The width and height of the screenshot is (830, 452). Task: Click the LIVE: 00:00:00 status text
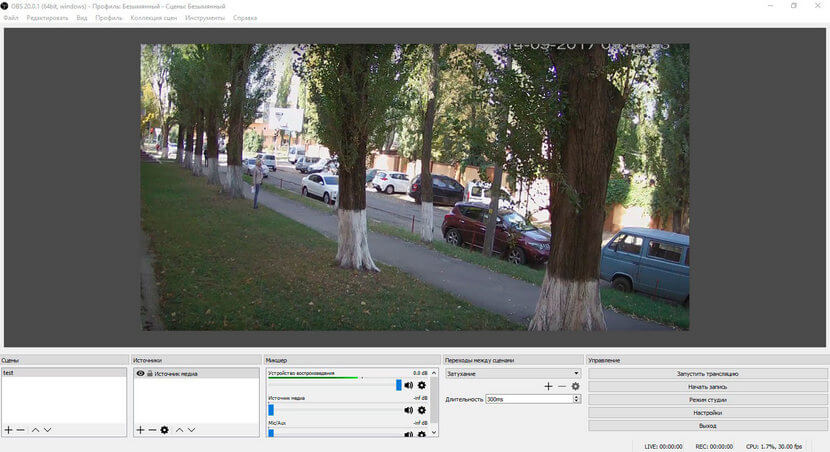[x=663, y=446]
